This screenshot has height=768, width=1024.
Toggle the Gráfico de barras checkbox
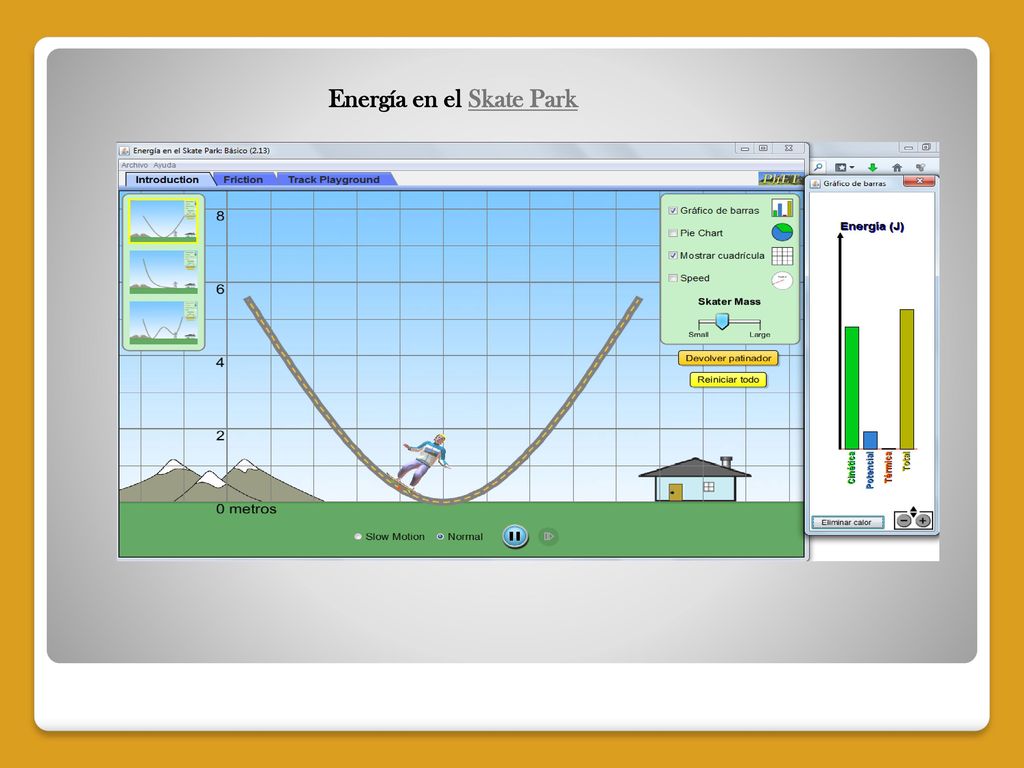pos(673,210)
